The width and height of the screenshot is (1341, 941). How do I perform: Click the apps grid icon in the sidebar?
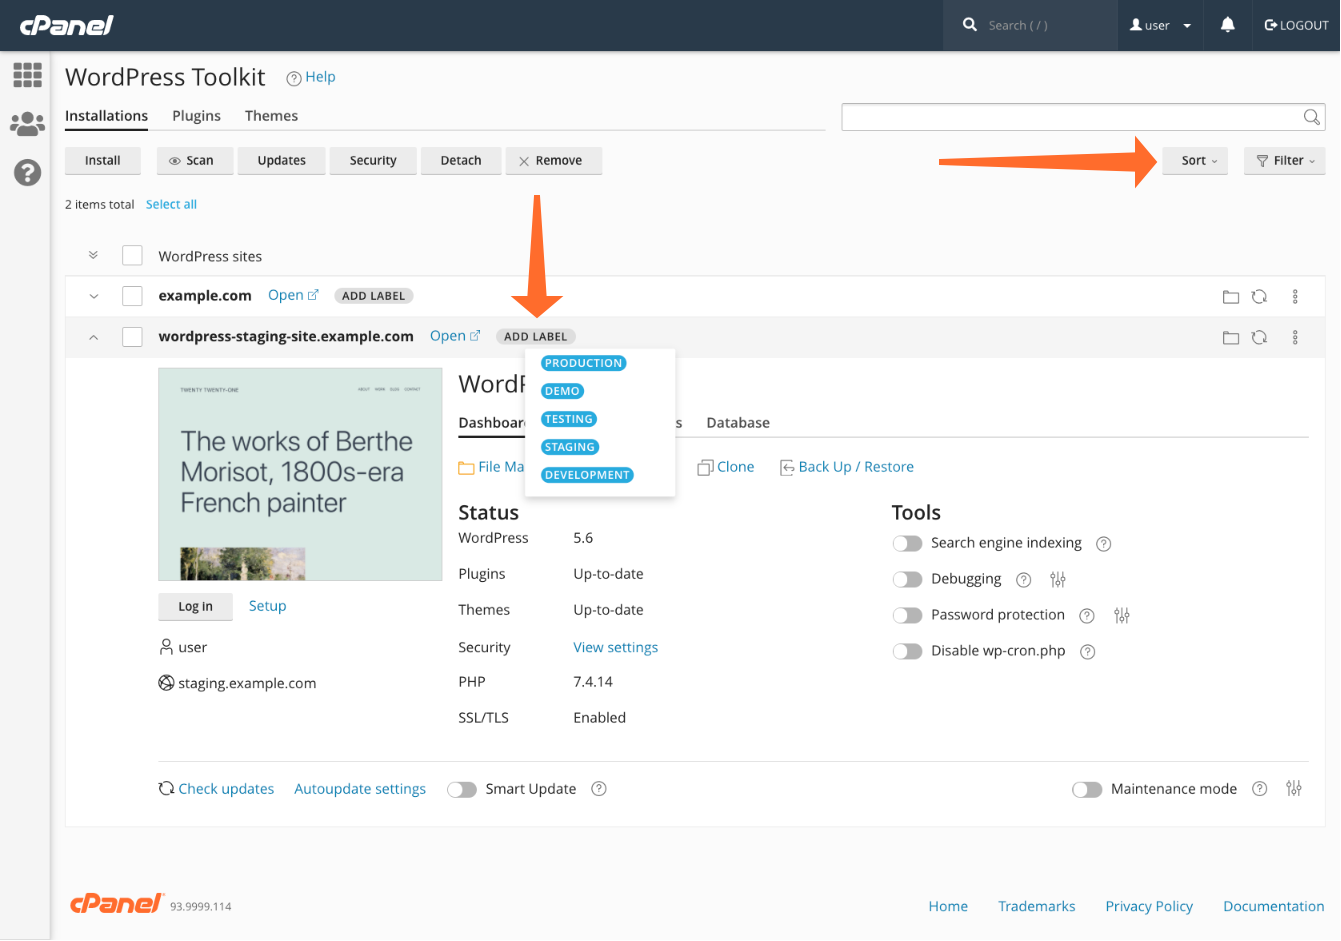pos(27,75)
